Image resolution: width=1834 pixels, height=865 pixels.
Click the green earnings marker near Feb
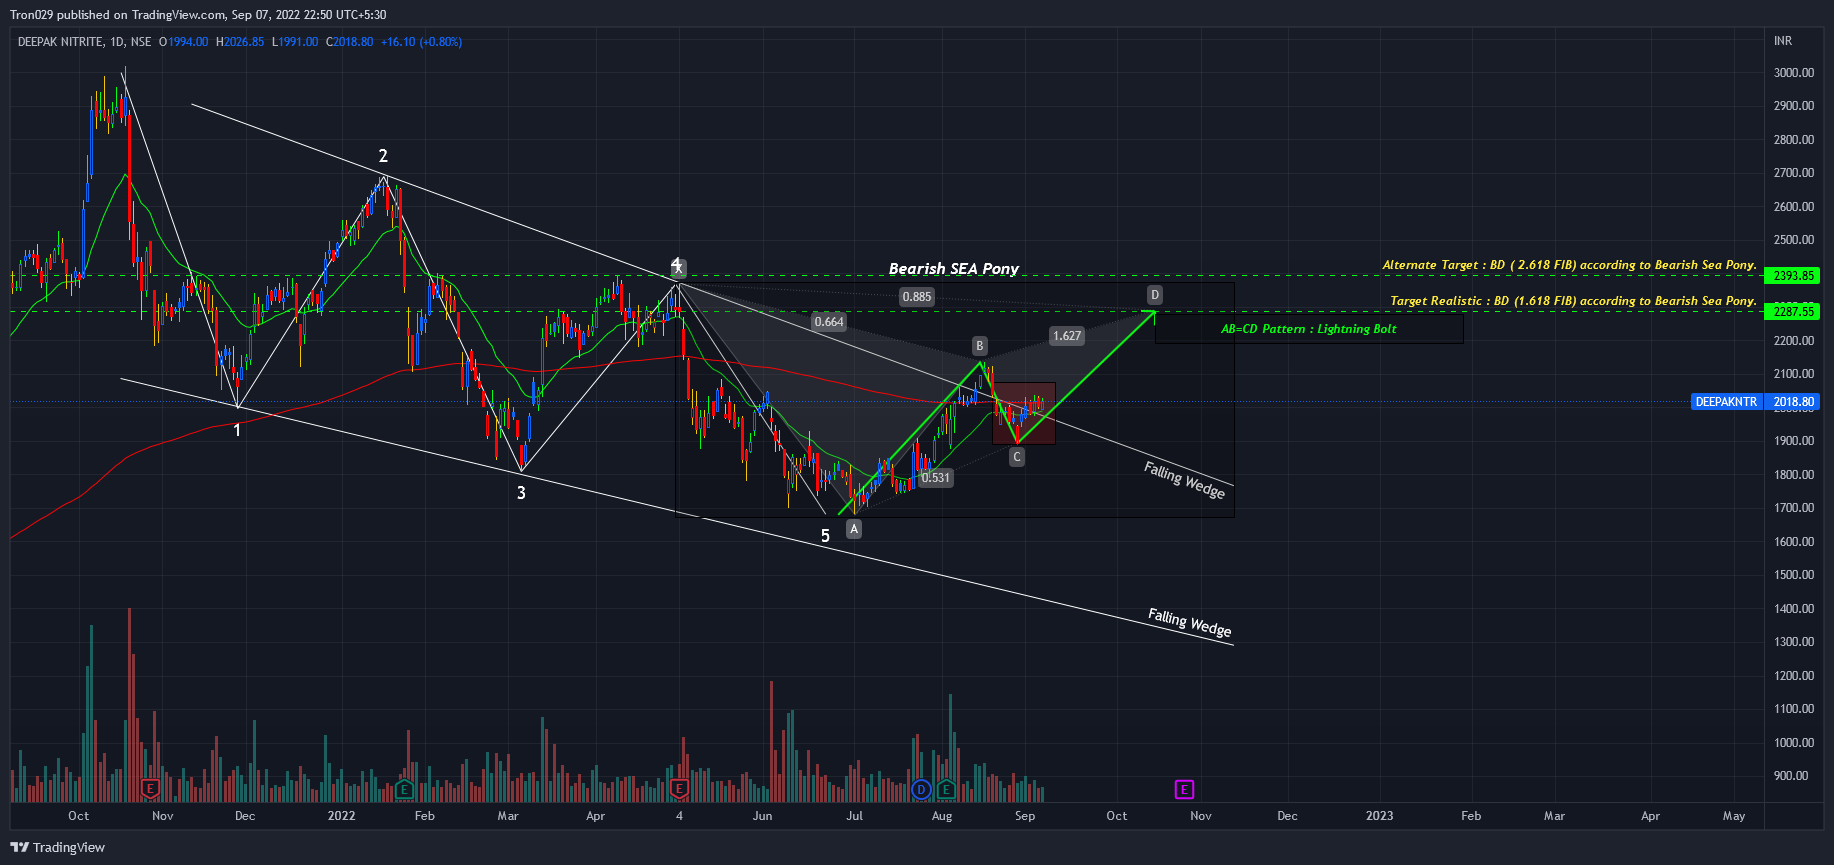404,789
